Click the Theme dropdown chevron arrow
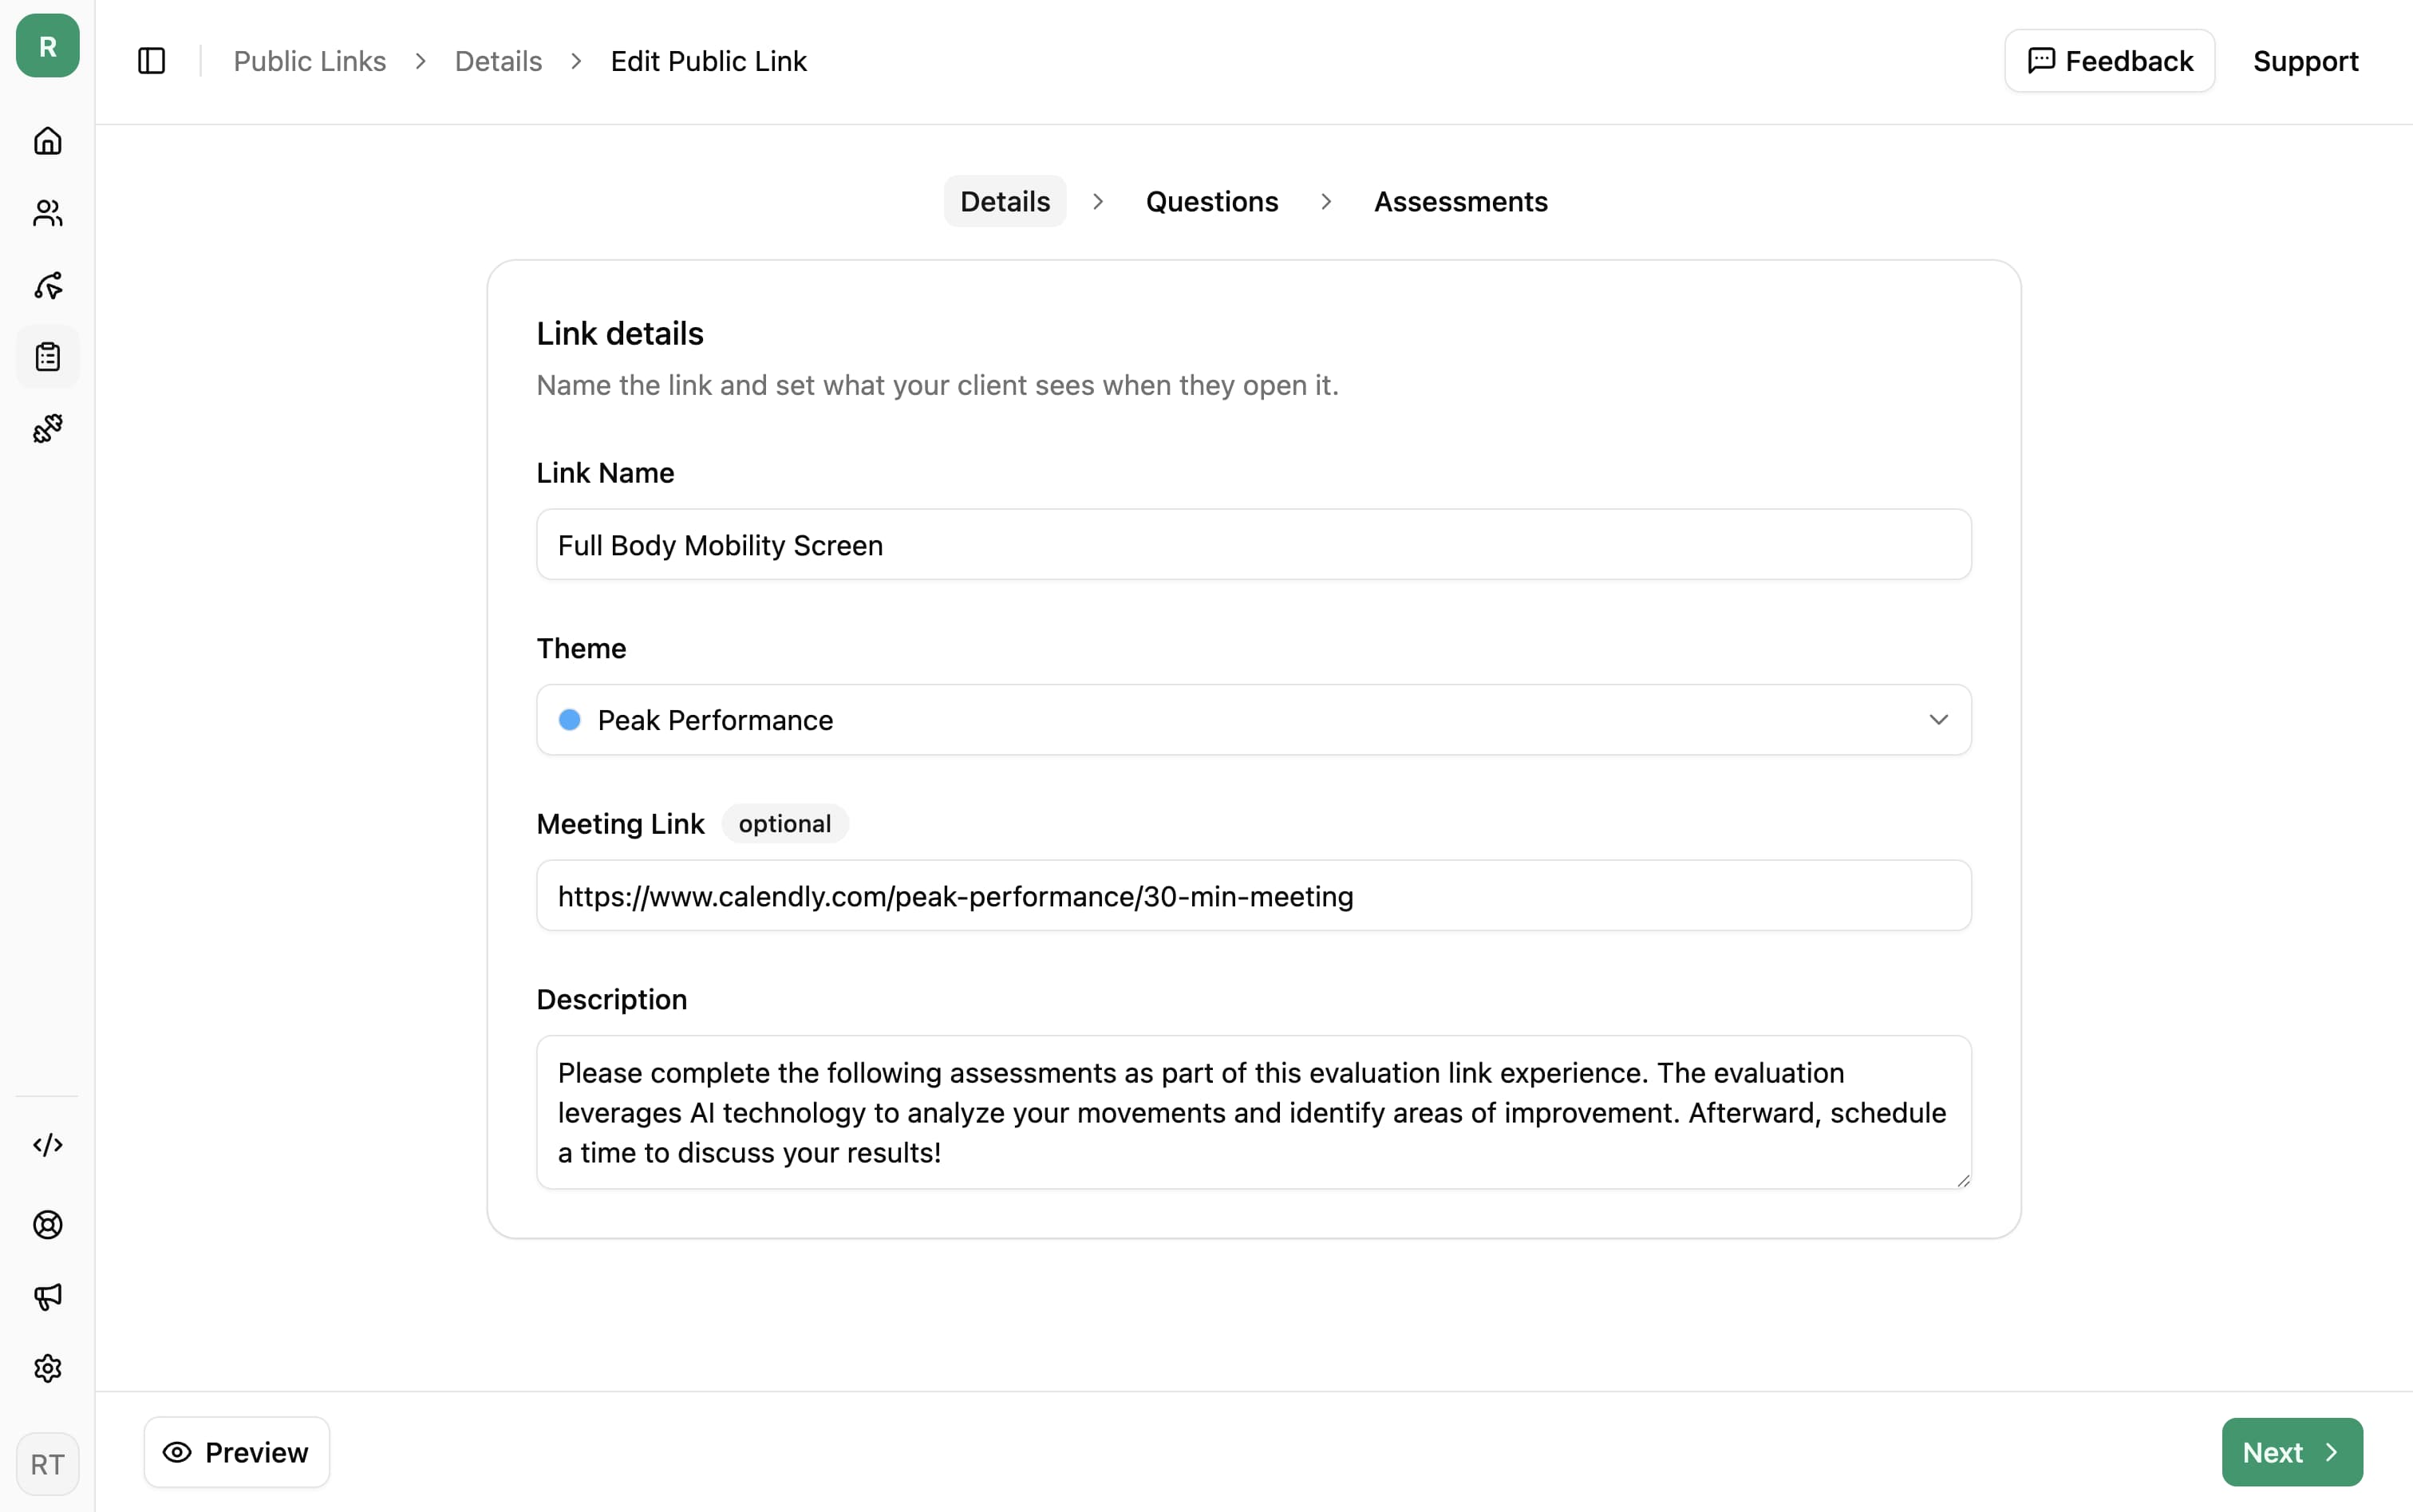The height and width of the screenshot is (1512, 2413). click(x=1938, y=720)
